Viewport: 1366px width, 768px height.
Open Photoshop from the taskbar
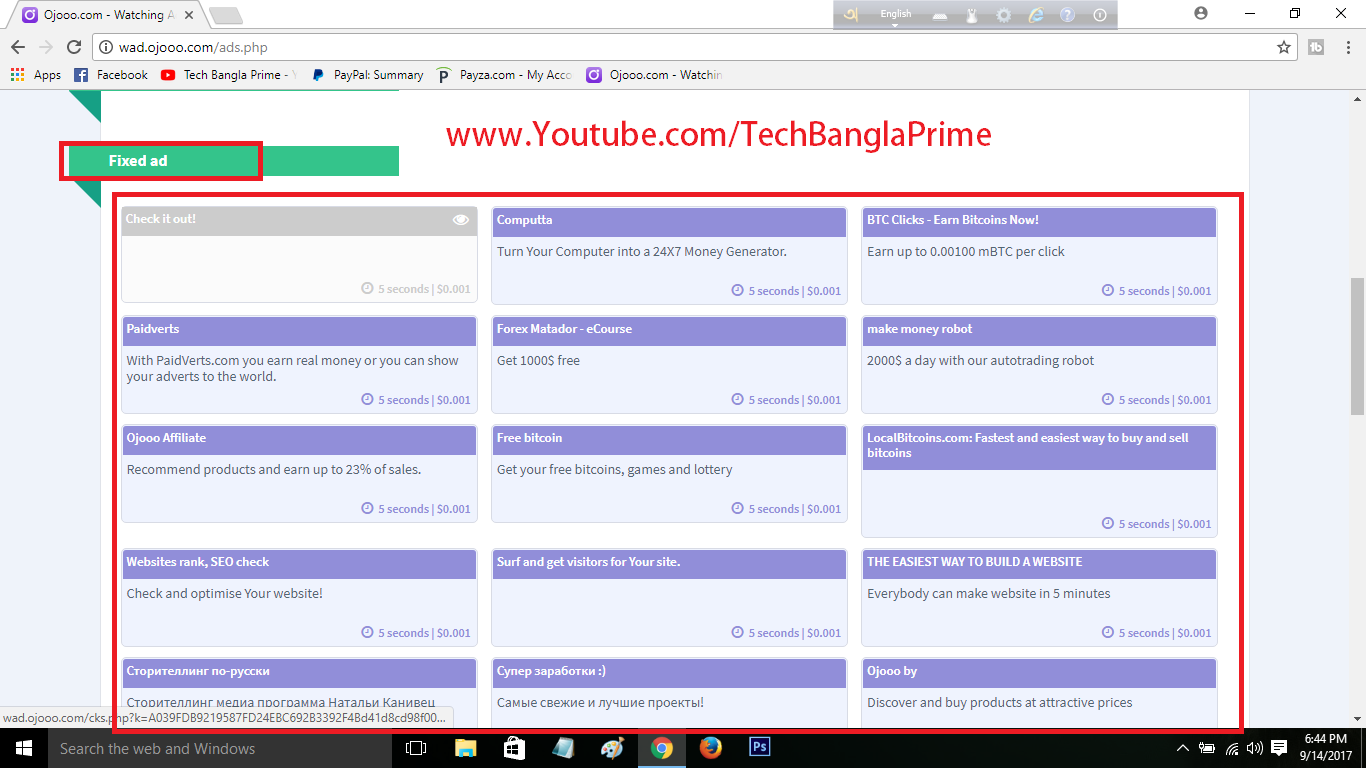point(759,748)
